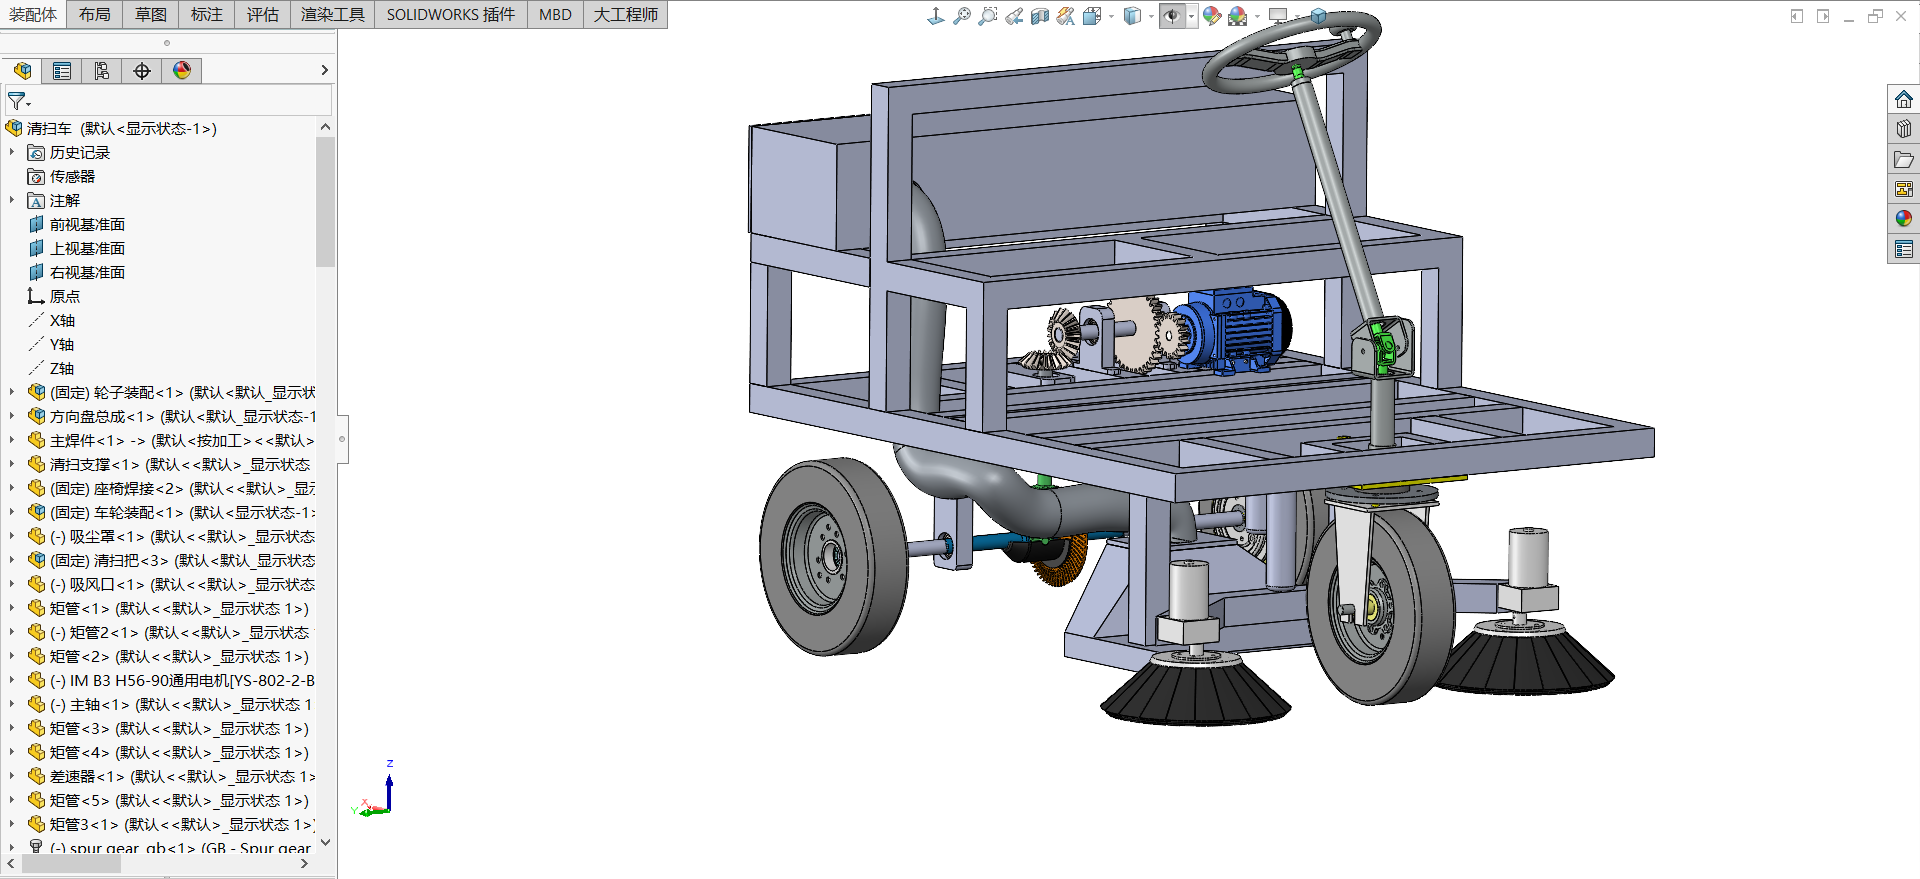Click Dynamic Annotation Views icon
The width and height of the screenshot is (1920, 879).
click(1066, 16)
